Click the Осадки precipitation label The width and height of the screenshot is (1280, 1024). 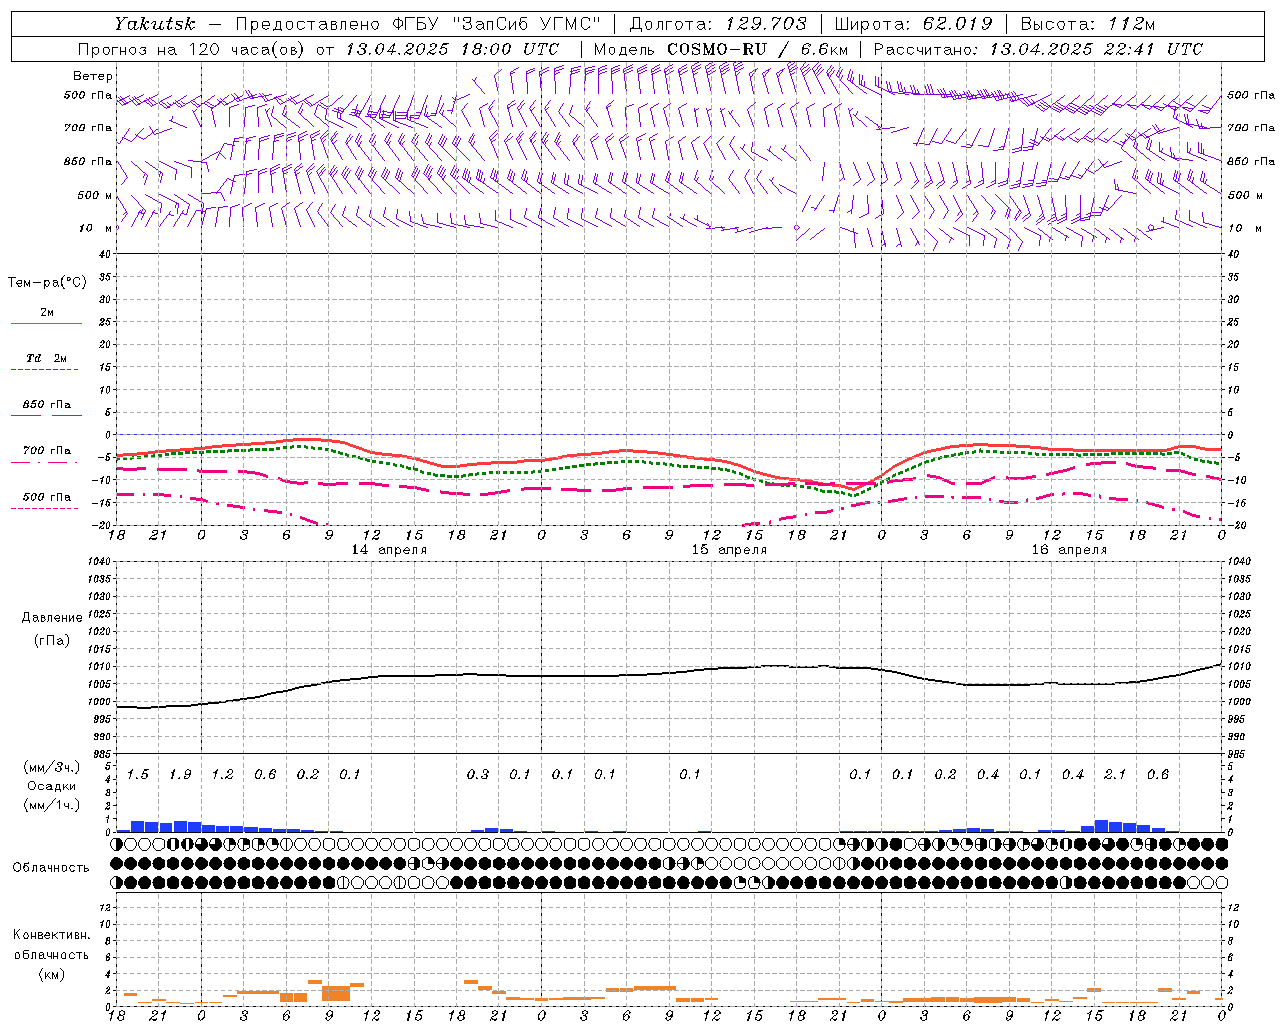51,786
